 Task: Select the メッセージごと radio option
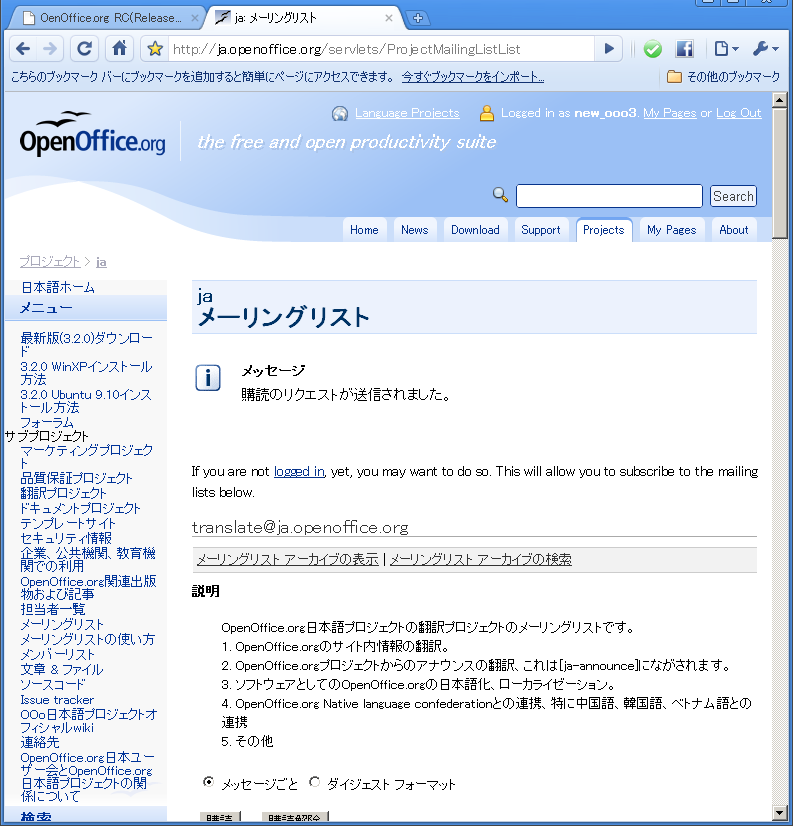click(x=209, y=782)
